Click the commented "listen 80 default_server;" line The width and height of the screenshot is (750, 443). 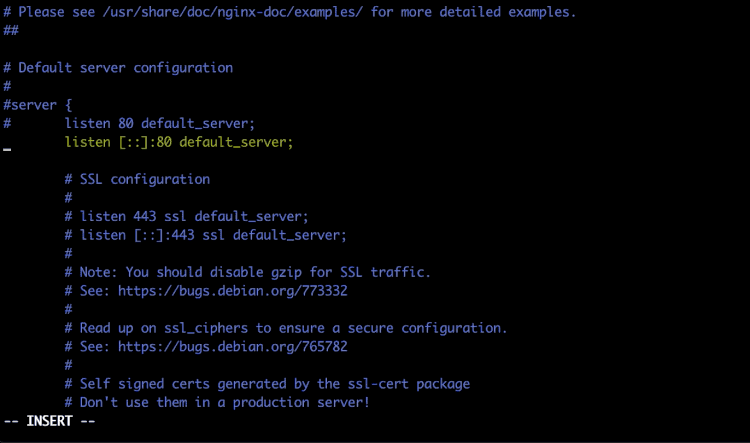point(160,124)
